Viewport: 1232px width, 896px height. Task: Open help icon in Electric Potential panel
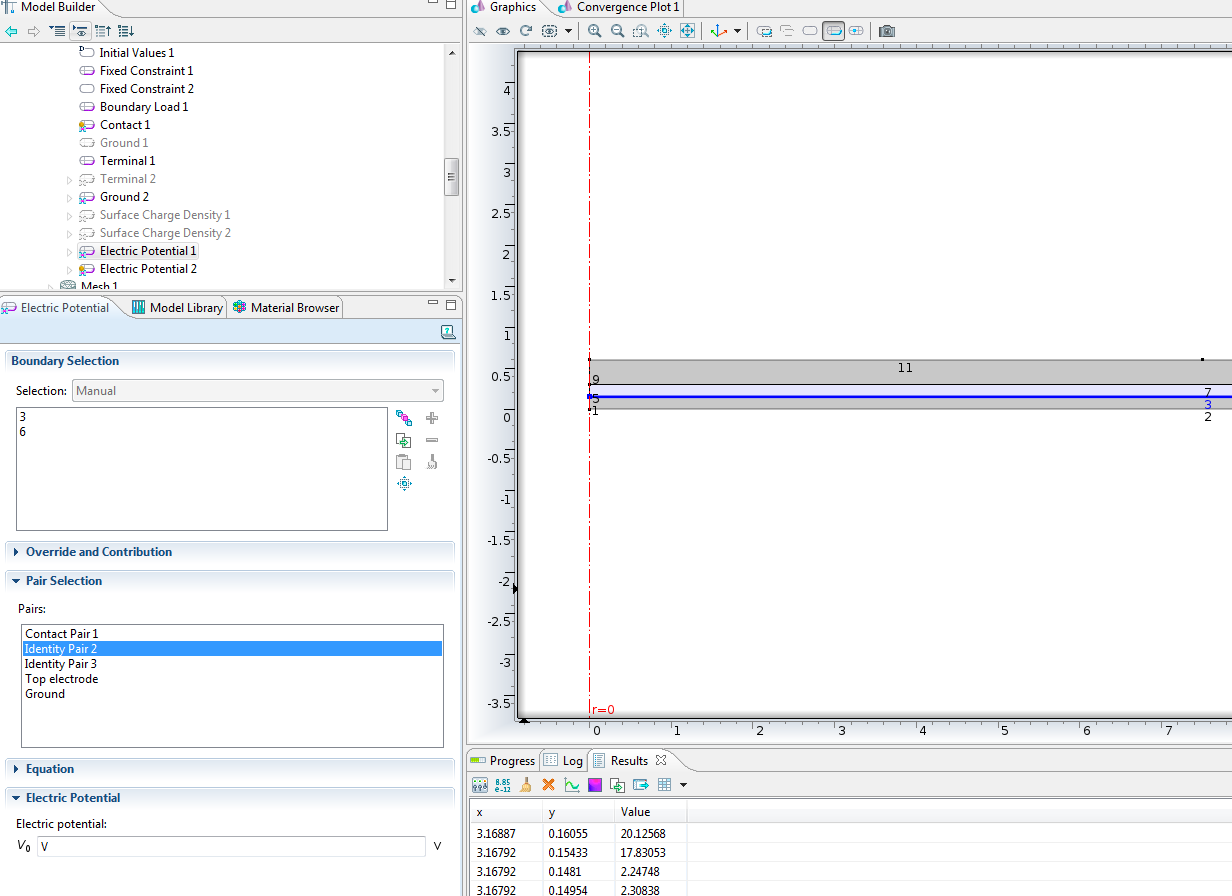click(x=448, y=332)
